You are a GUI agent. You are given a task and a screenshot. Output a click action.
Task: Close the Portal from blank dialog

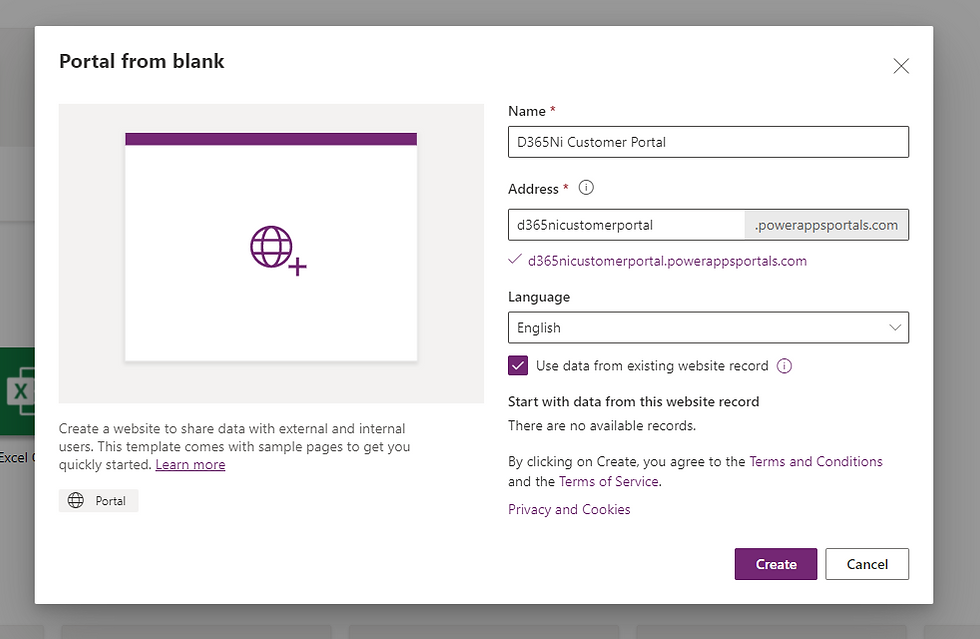pyautogui.click(x=901, y=66)
